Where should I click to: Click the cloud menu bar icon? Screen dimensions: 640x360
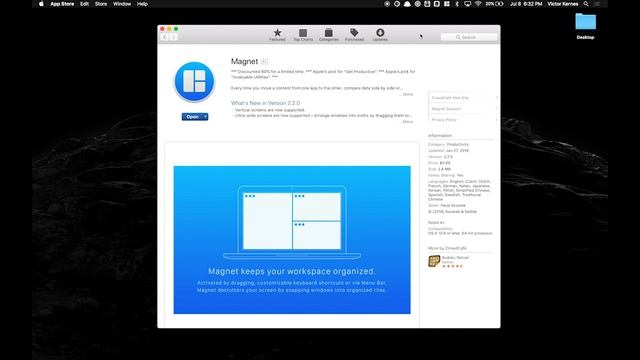(x=407, y=4)
